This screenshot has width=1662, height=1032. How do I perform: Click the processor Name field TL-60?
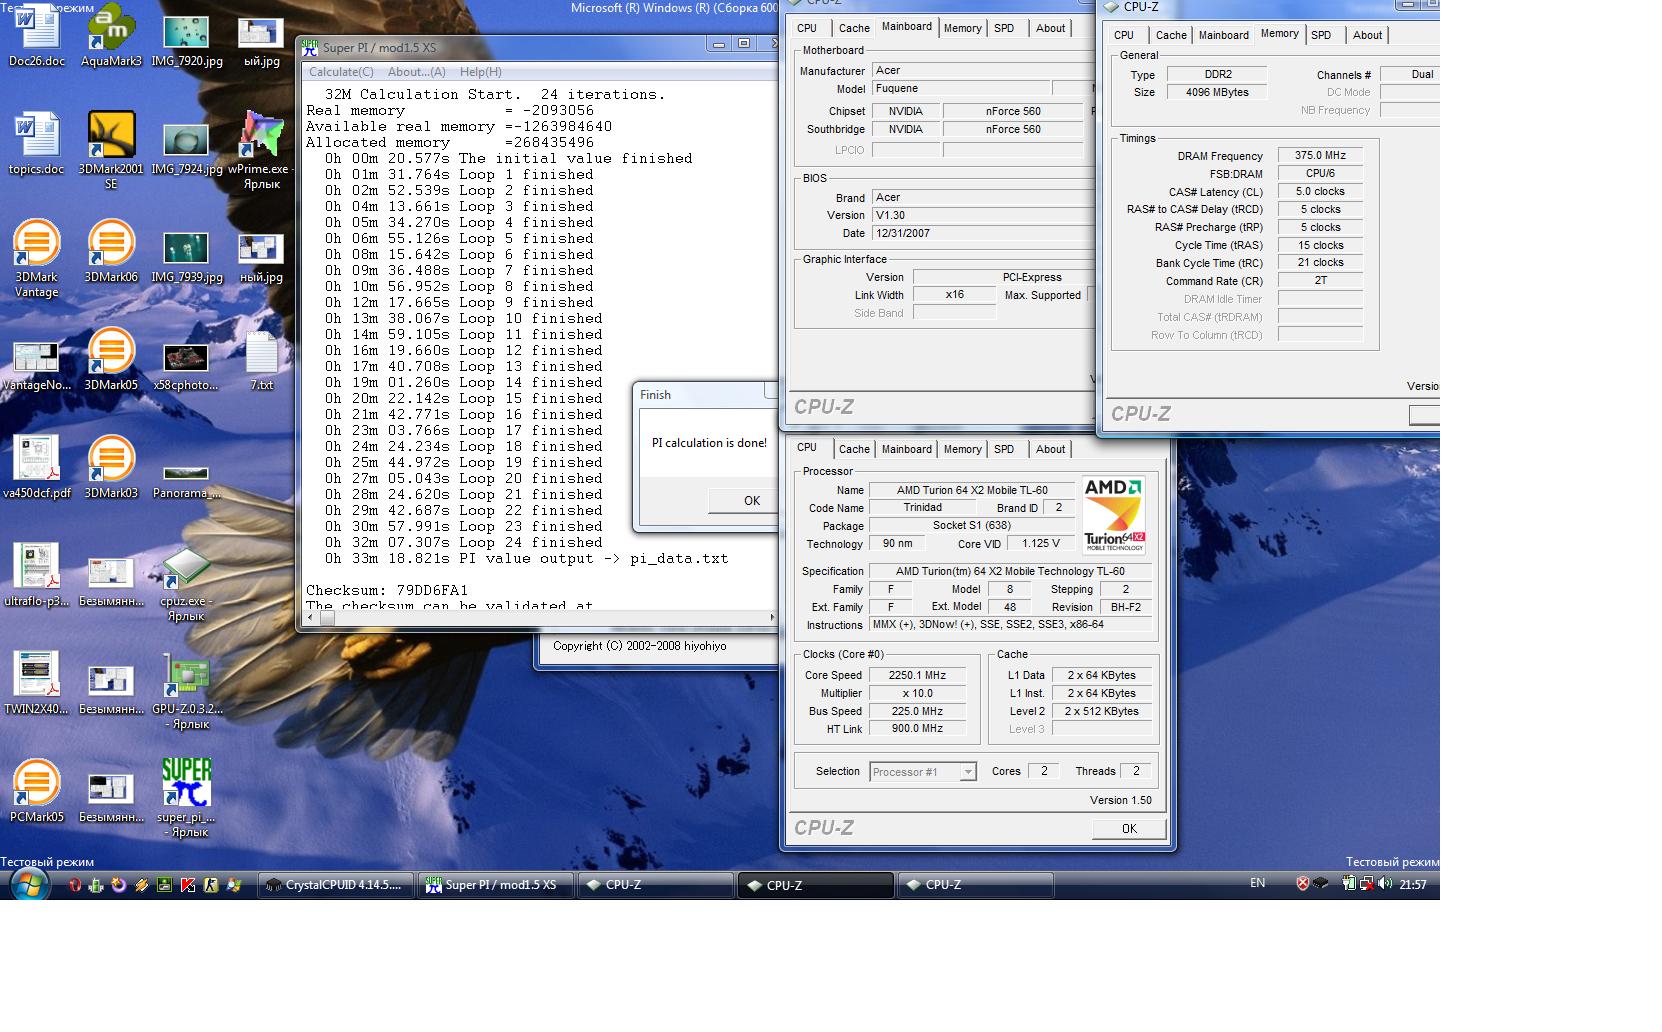tap(972, 490)
